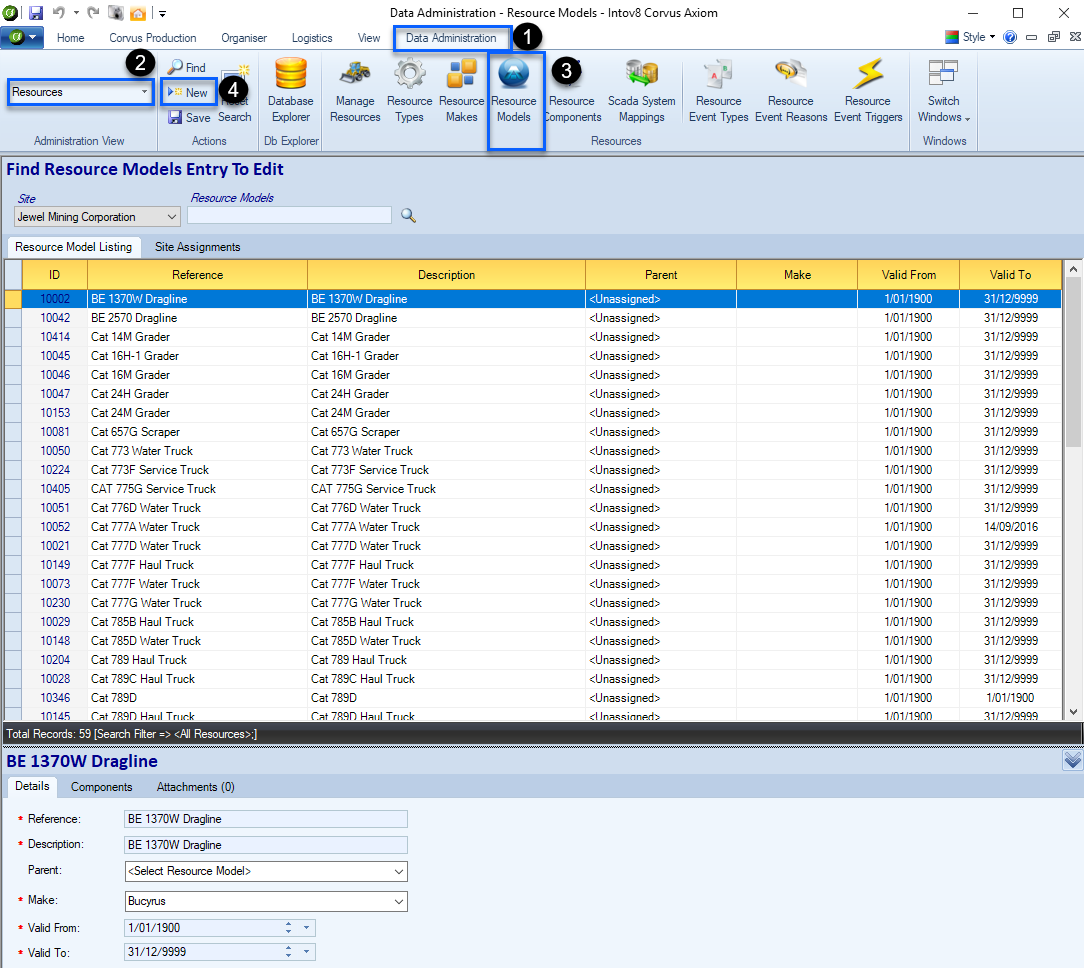Click the camera screenshot icon in title bar
This screenshot has height=968, width=1084.
[115, 12]
